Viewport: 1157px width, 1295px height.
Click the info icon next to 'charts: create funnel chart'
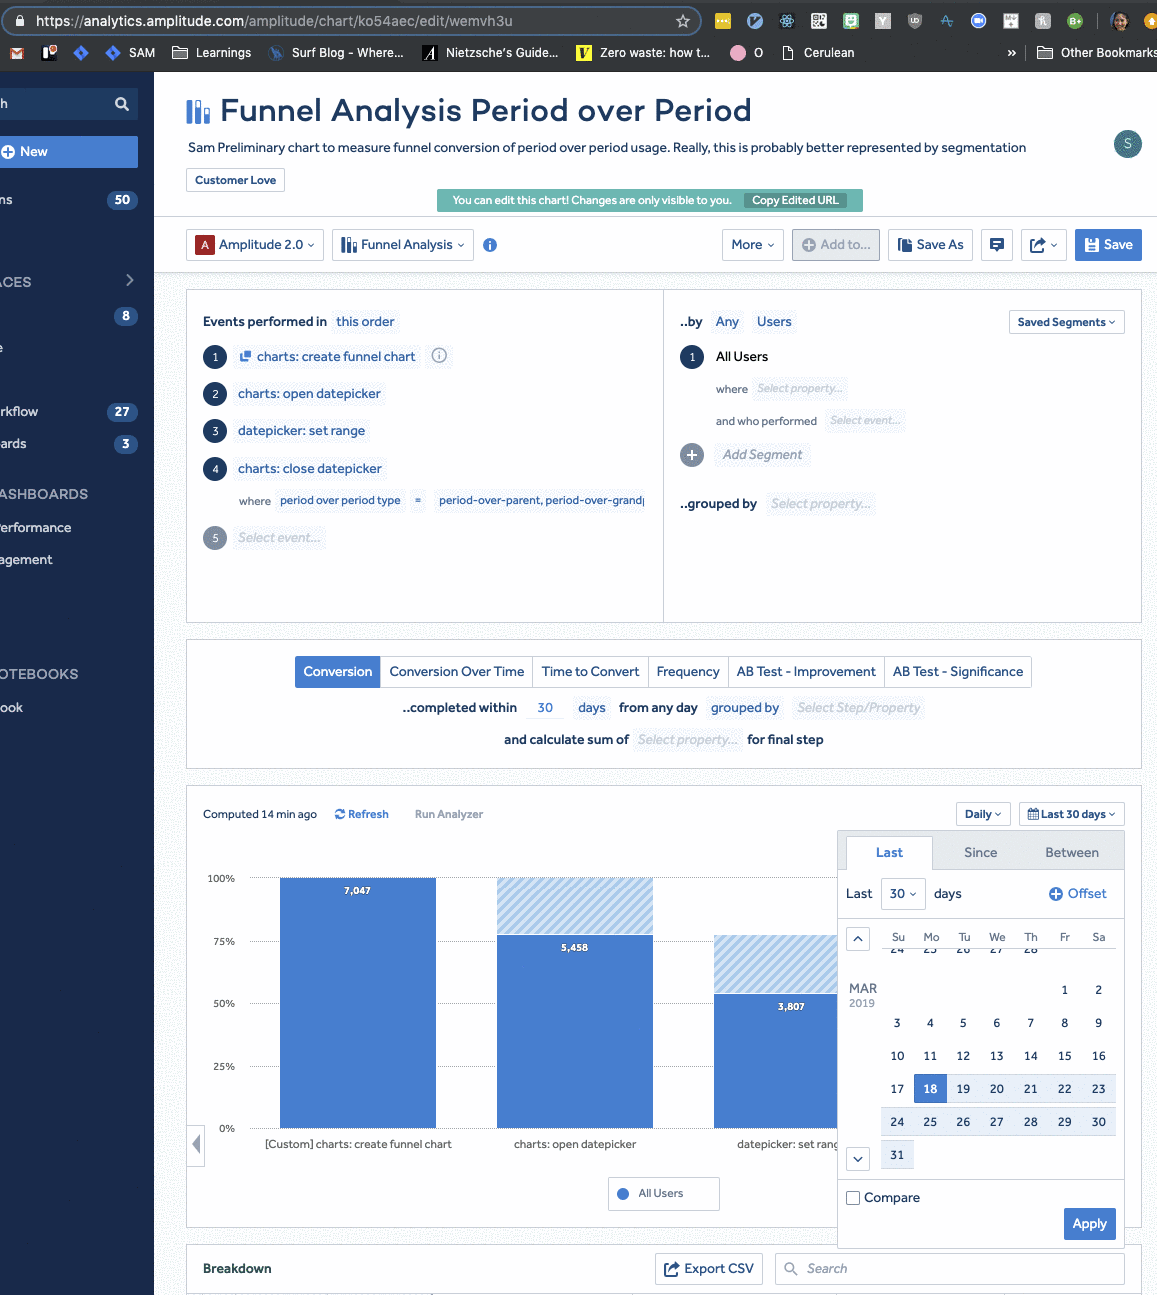[438, 356]
